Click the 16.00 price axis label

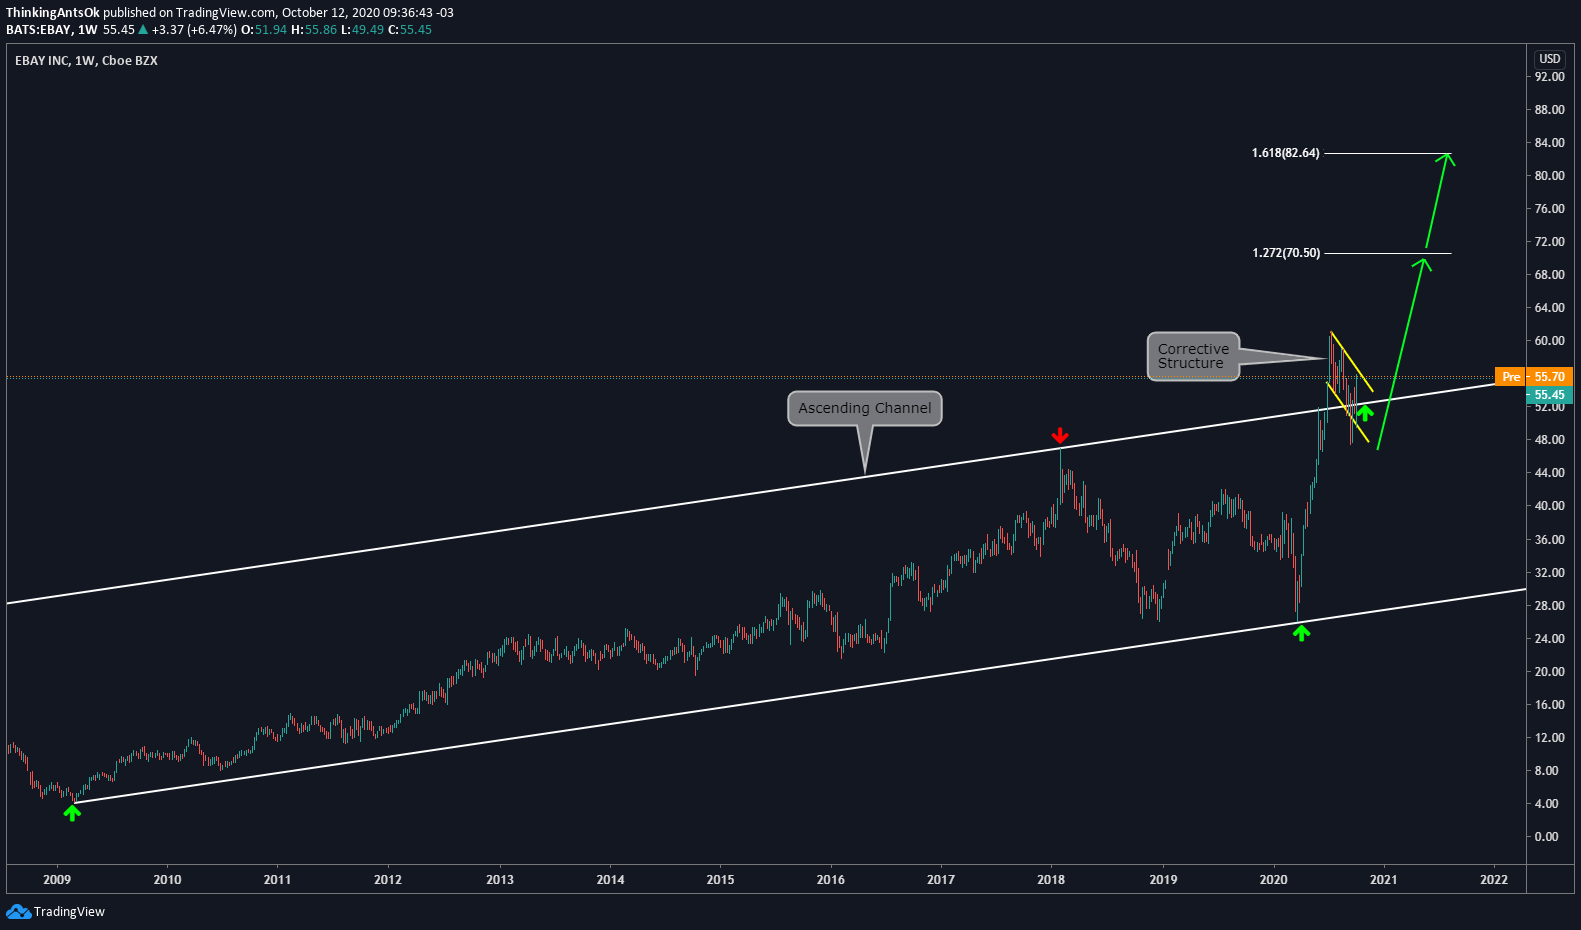pyautogui.click(x=1549, y=705)
